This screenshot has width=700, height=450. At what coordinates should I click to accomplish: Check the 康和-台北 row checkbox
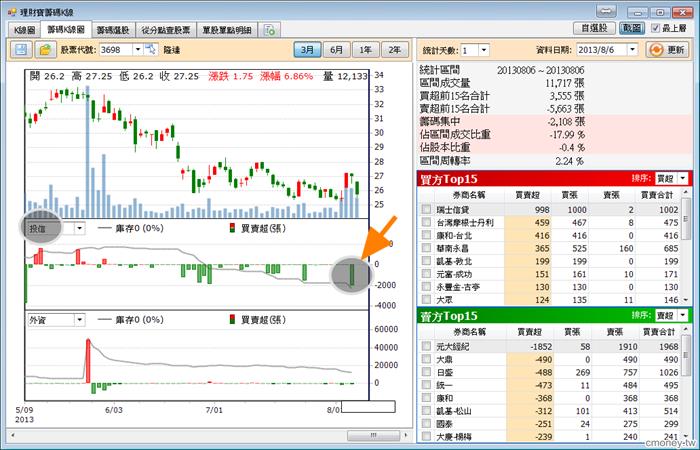point(426,235)
